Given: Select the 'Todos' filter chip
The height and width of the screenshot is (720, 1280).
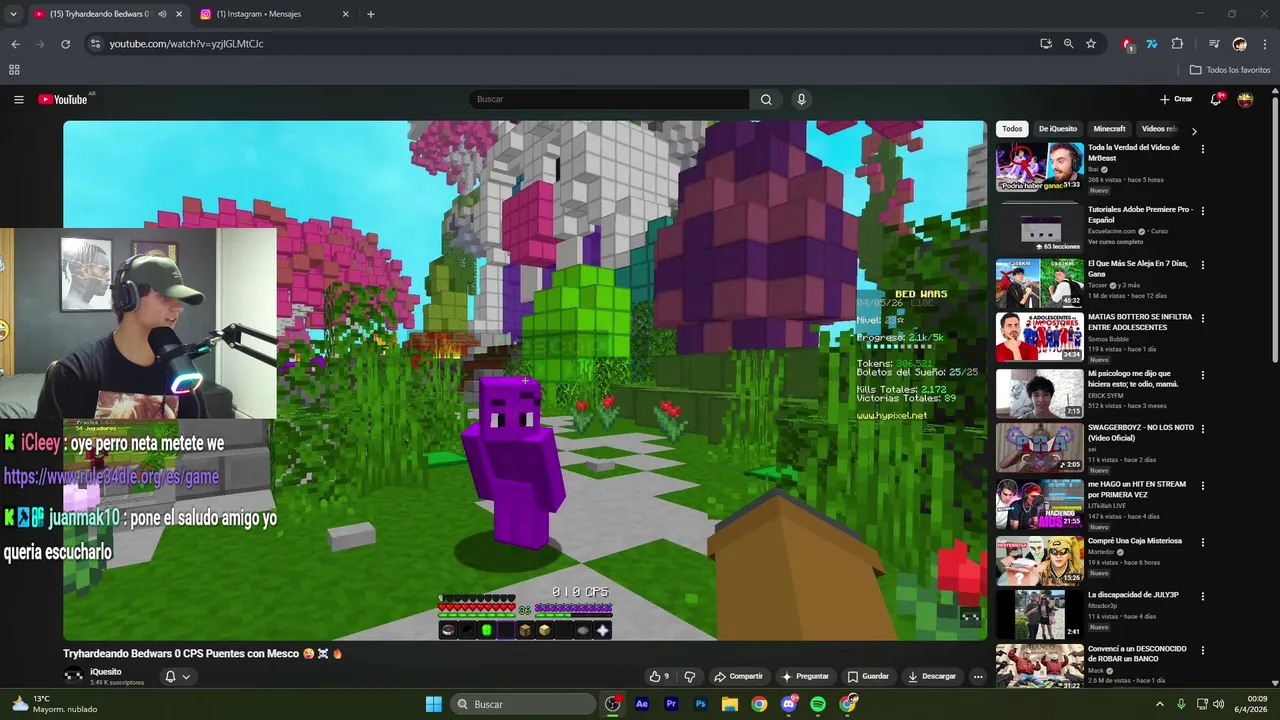Looking at the screenshot, I should (x=1013, y=129).
